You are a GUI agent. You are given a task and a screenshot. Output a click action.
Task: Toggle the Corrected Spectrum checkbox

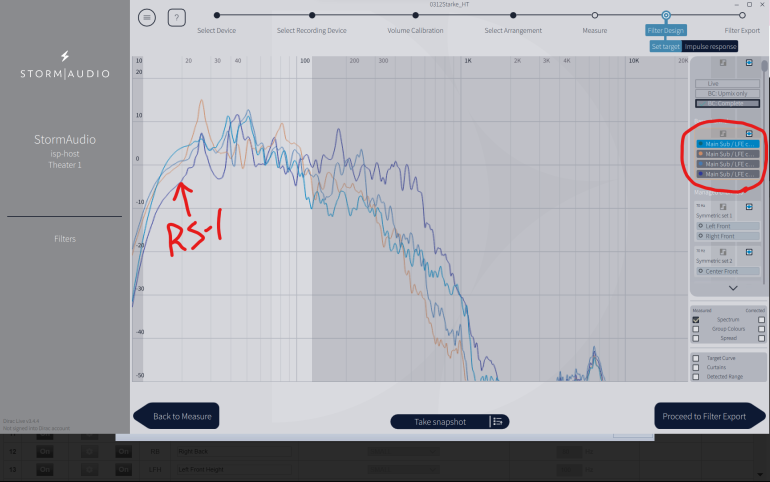tap(761, 320)
